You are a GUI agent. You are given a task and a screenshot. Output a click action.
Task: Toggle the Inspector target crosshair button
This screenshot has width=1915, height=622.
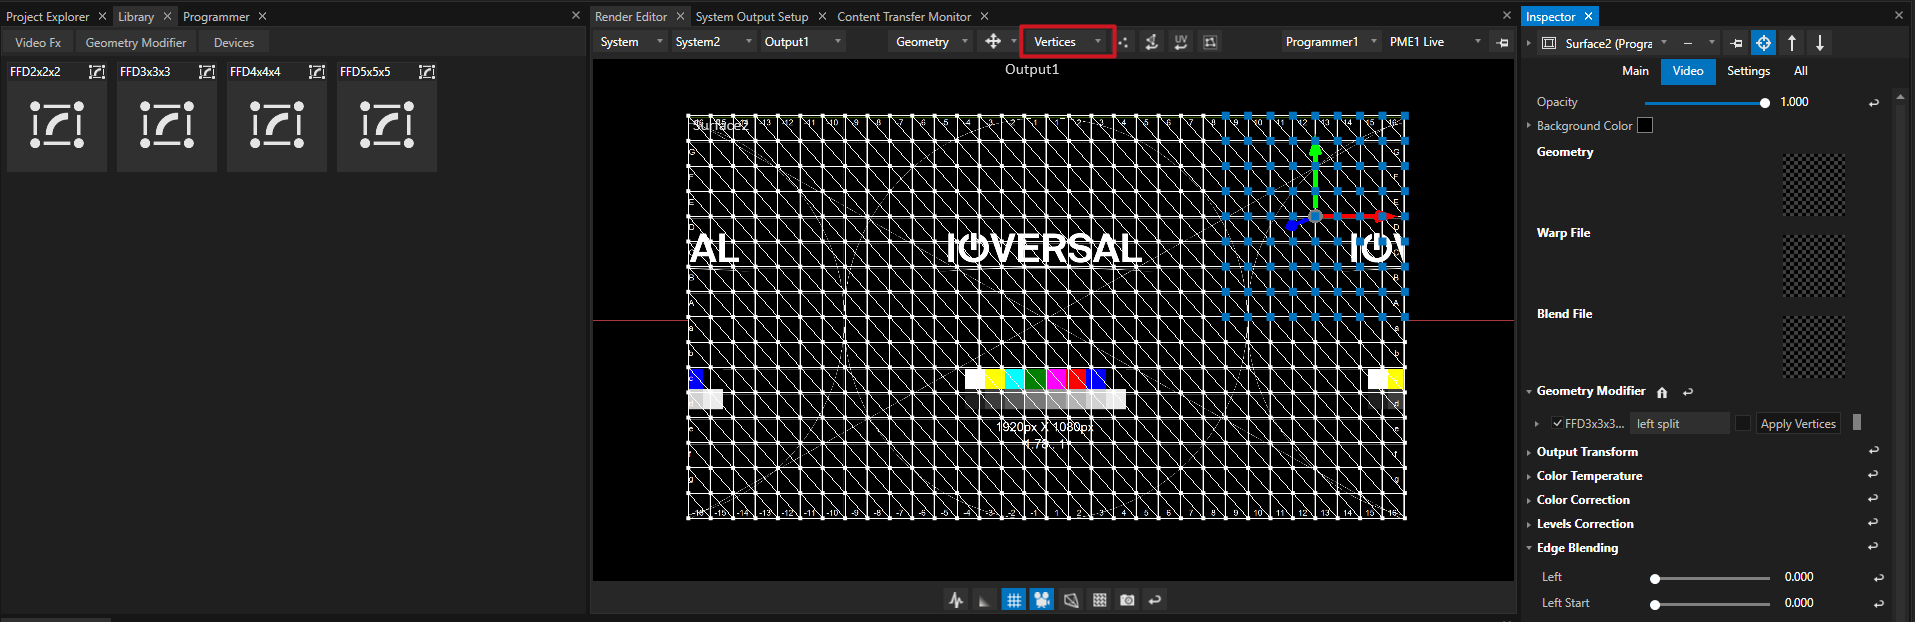(1764, 43)
